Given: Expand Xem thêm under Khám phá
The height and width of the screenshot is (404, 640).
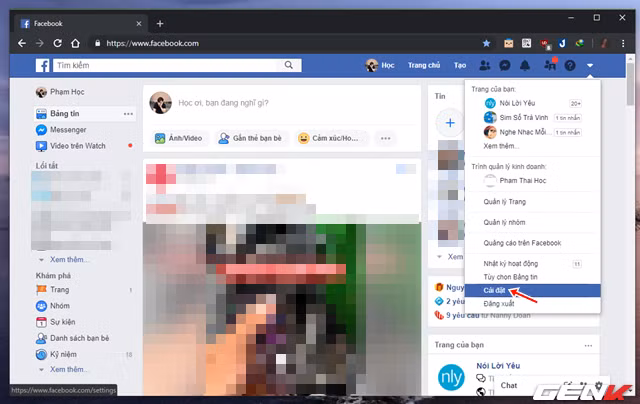Looking at the screenshot, I should (x=69, y=369).
